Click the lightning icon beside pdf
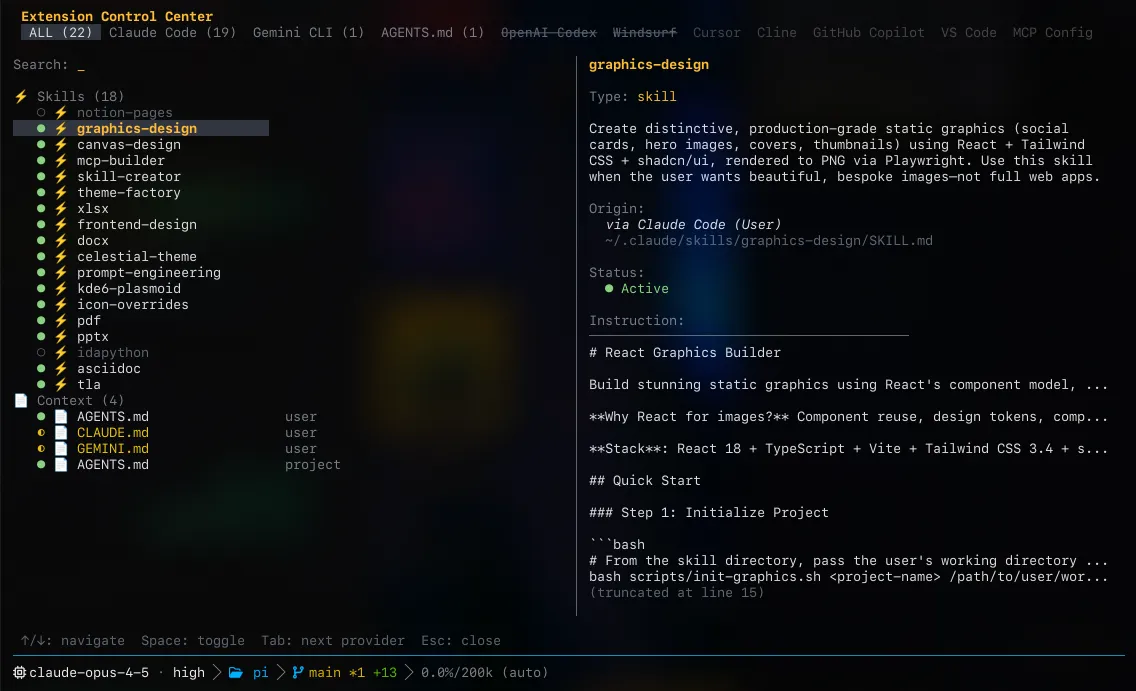This screenshot has height=691, width=1136. 62,320
